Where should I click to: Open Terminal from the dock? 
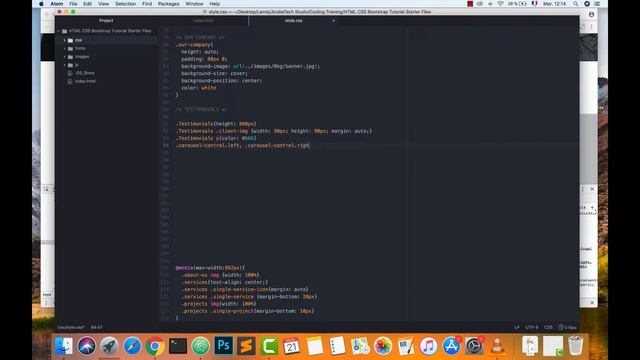click(178, 346)
